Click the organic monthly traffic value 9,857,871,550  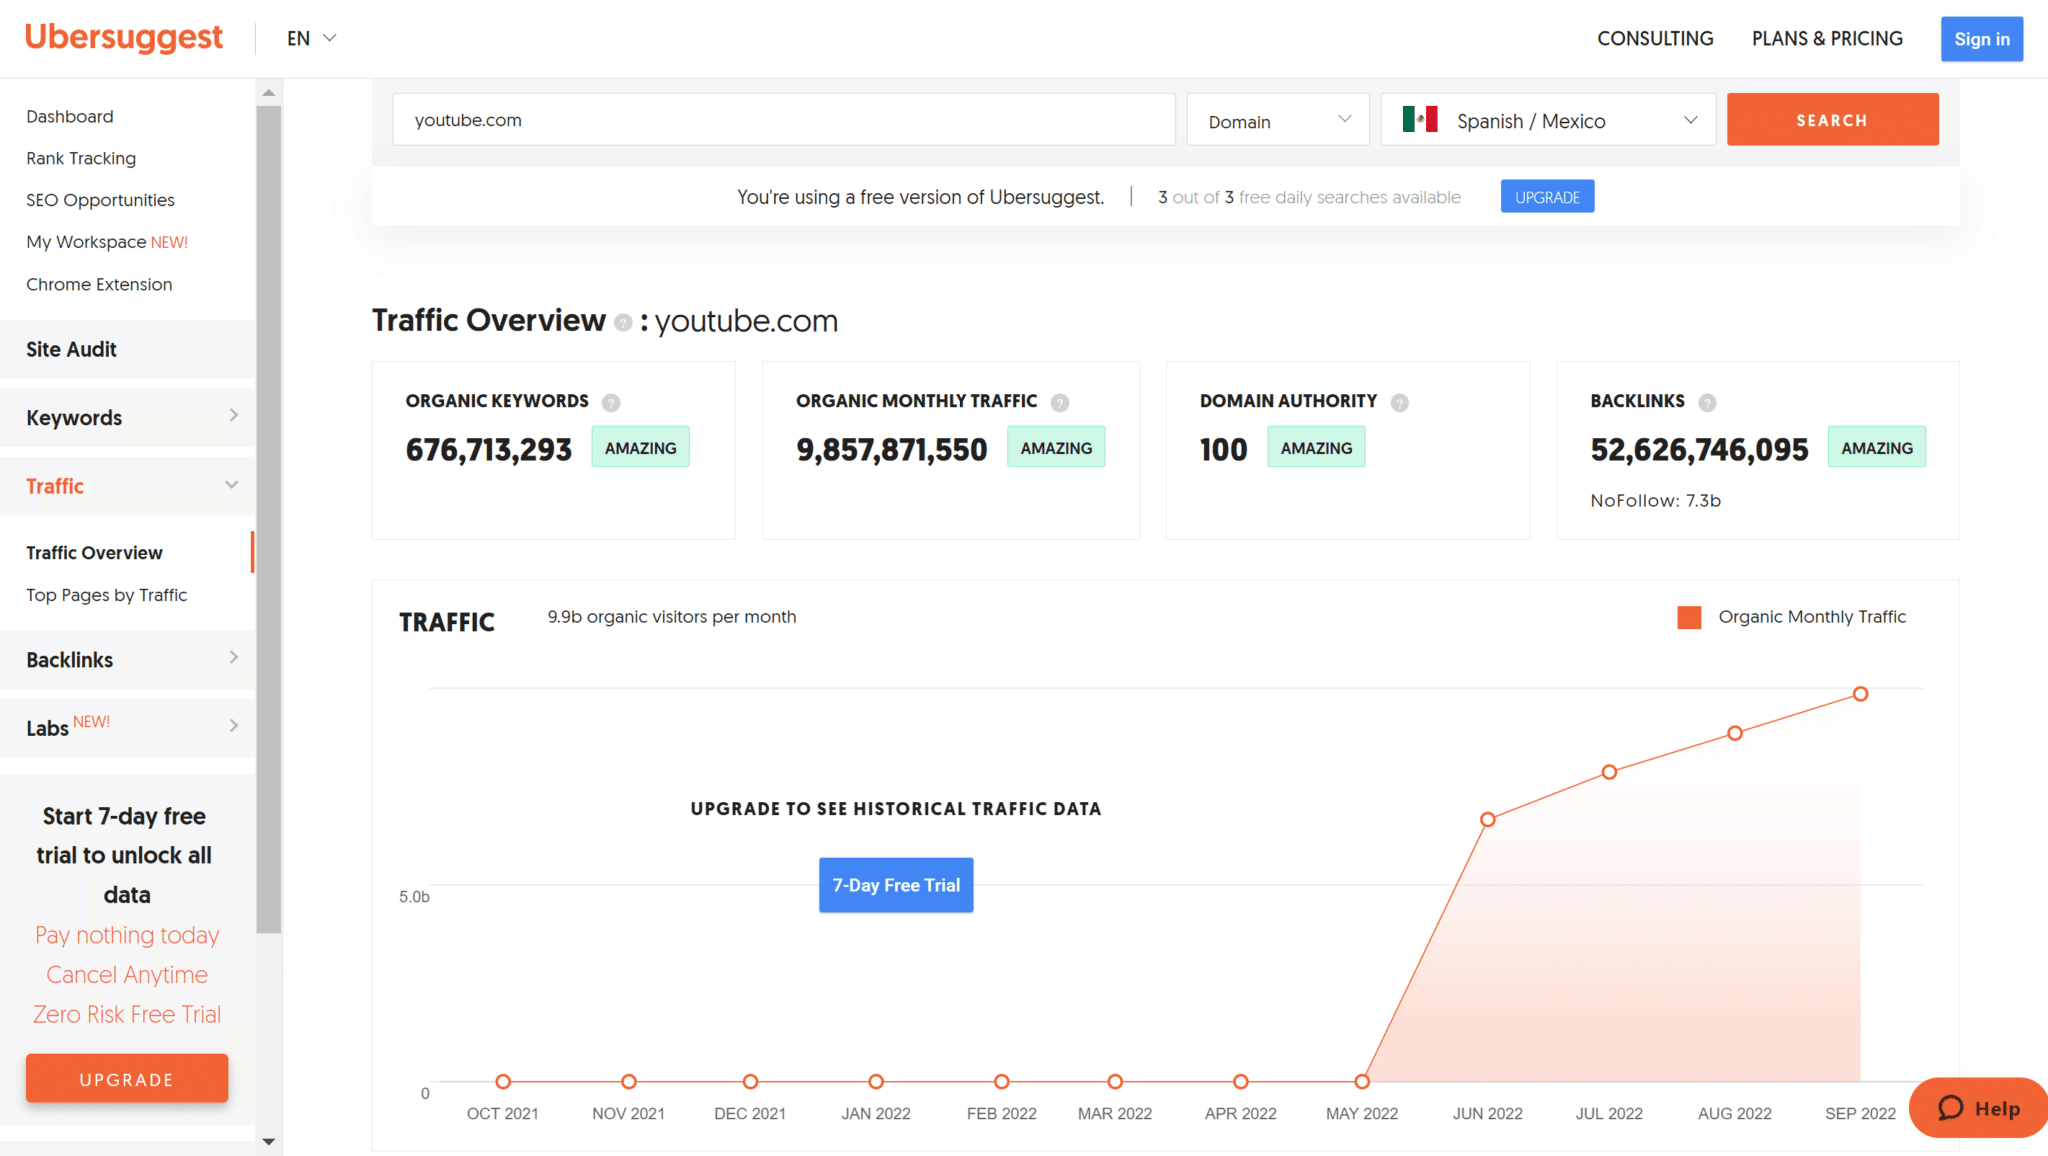pyautogui.click(x=891, y=450)
